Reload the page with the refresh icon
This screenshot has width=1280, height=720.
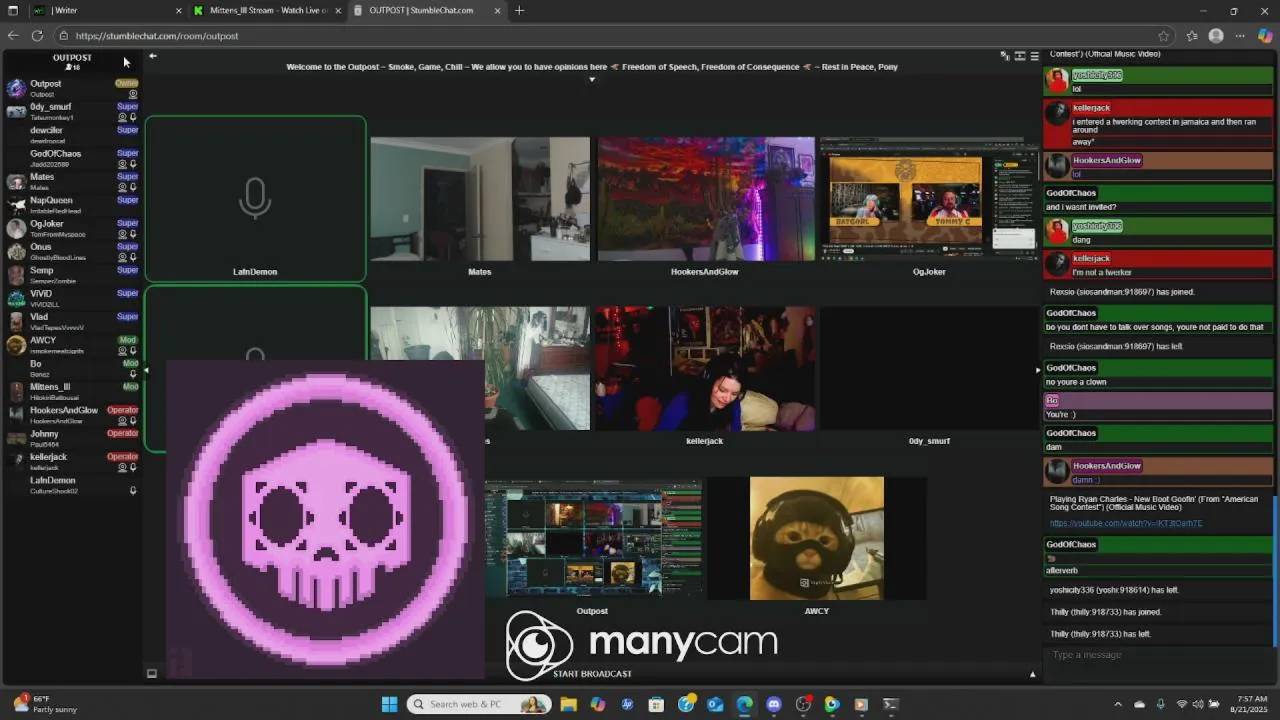pos(37,36)
